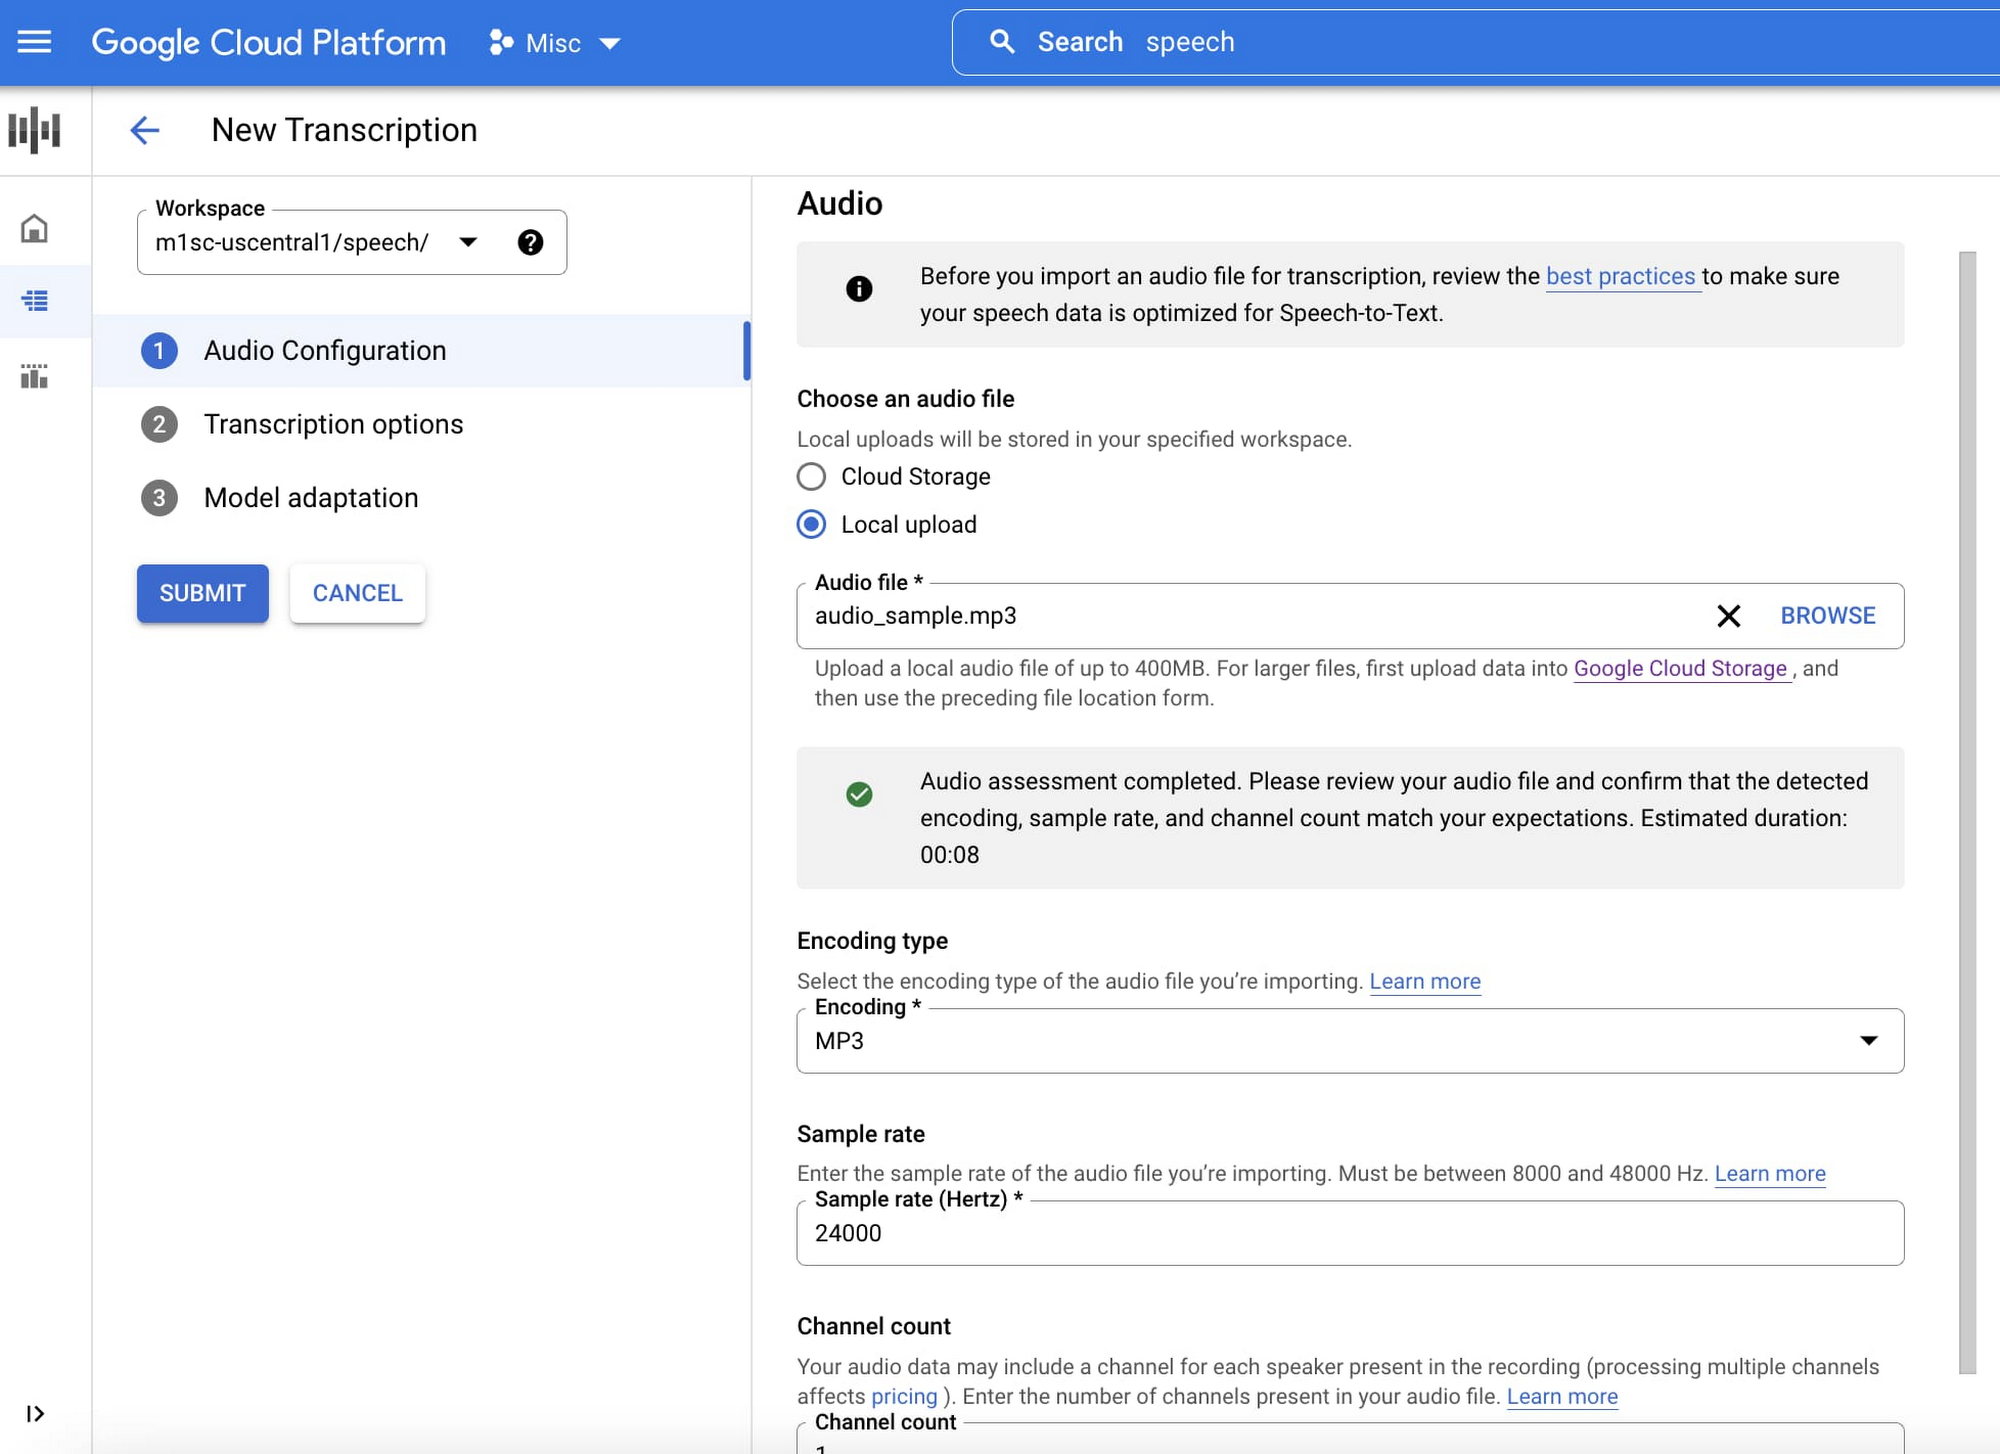The image size is (2000, 1454).
Task: Click the SUBMIT button
Action: coord(202,592)
